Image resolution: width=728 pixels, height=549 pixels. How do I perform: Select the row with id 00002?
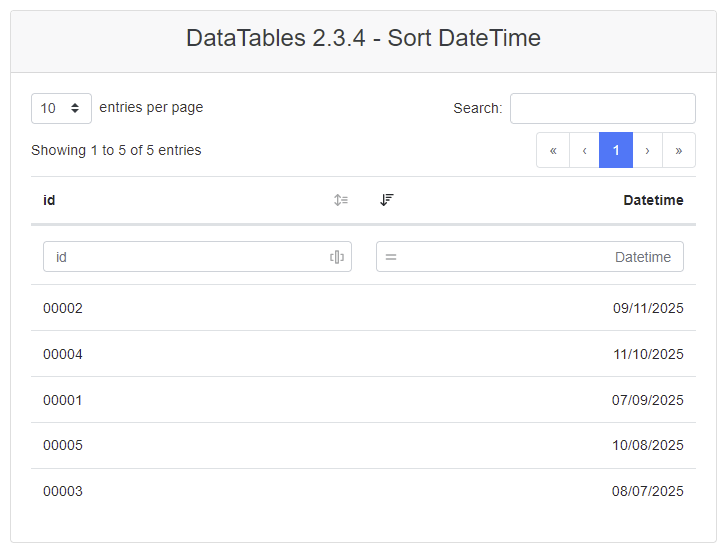[x=63, y=308]
